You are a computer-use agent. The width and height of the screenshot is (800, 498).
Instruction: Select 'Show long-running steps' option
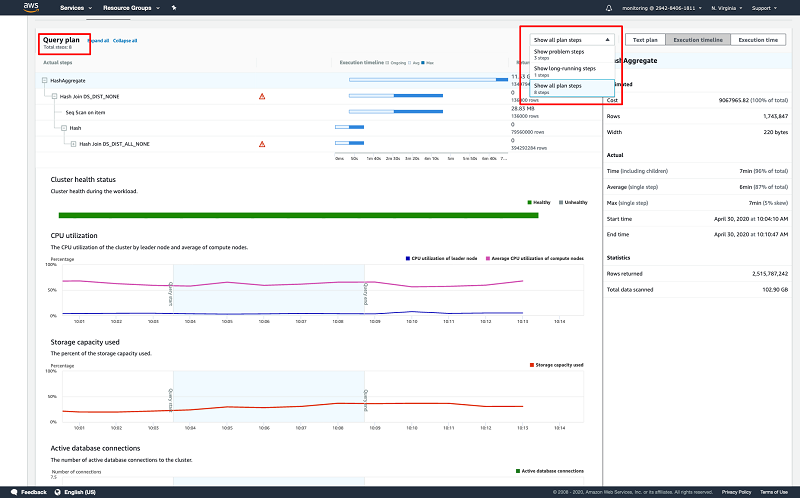565,69
